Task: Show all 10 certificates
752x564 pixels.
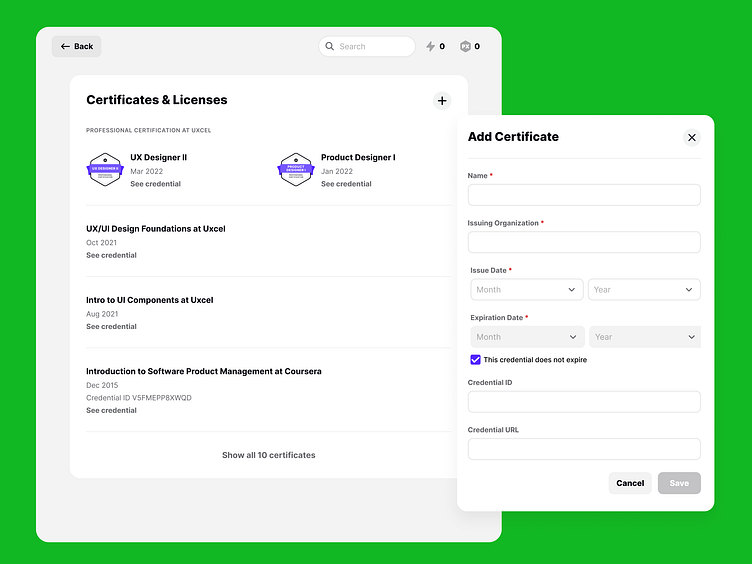Action: click(269, 455)
